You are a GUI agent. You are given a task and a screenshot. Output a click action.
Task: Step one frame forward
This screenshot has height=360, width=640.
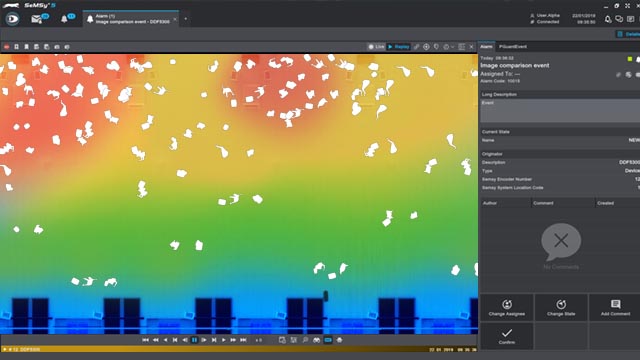tap(204, 340)
